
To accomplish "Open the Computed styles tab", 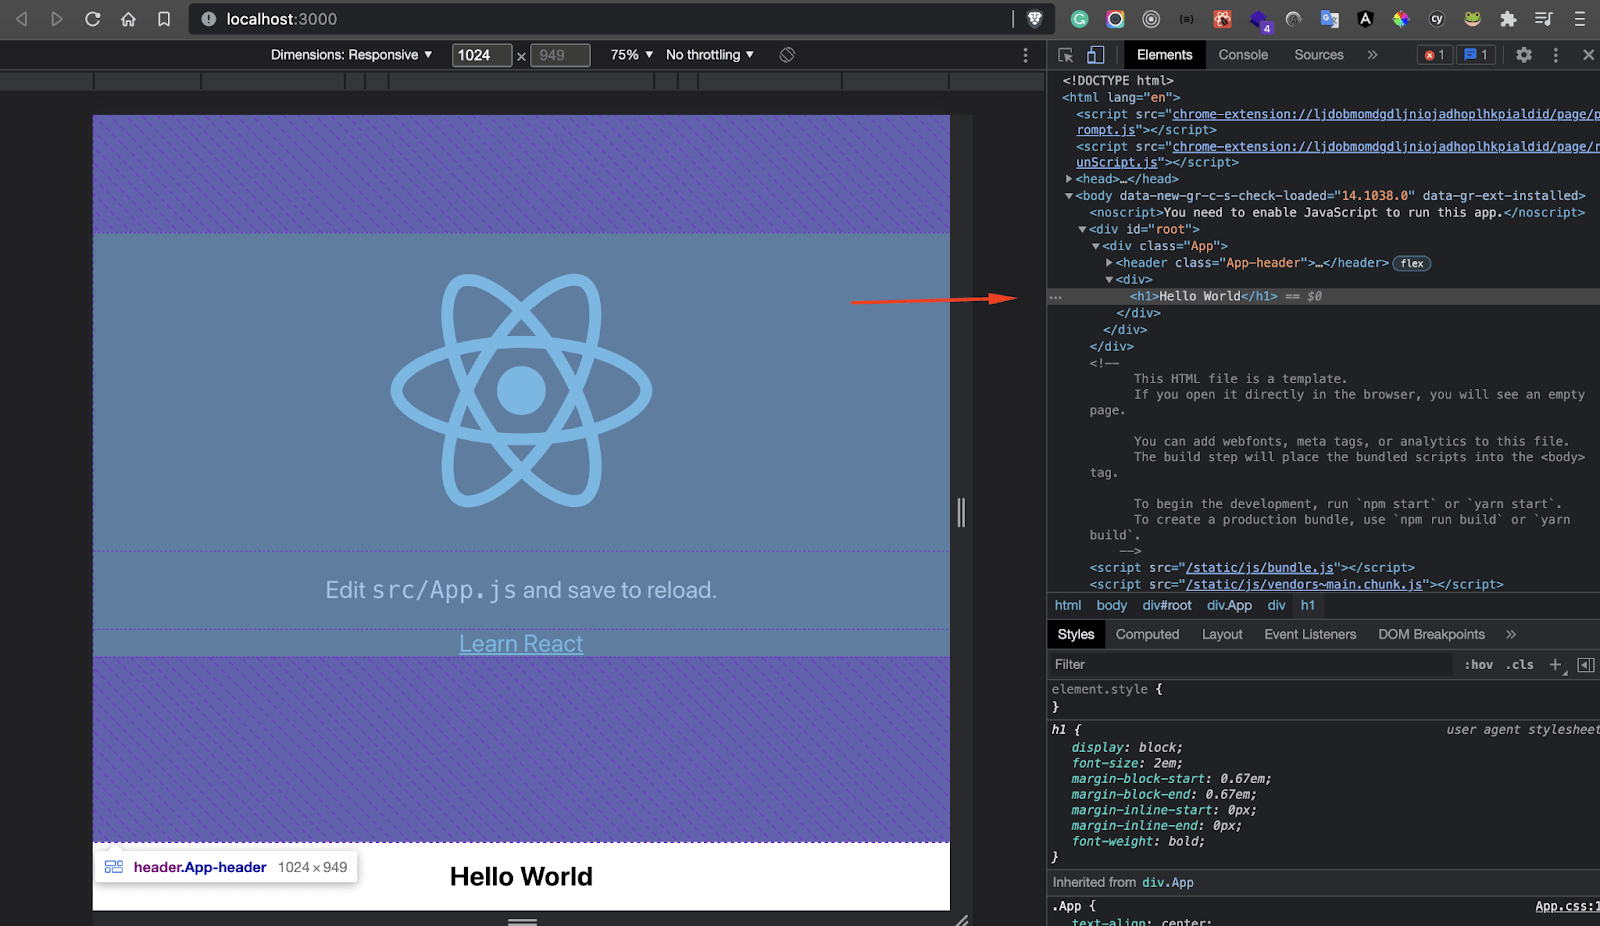I will pos(1147,634).
